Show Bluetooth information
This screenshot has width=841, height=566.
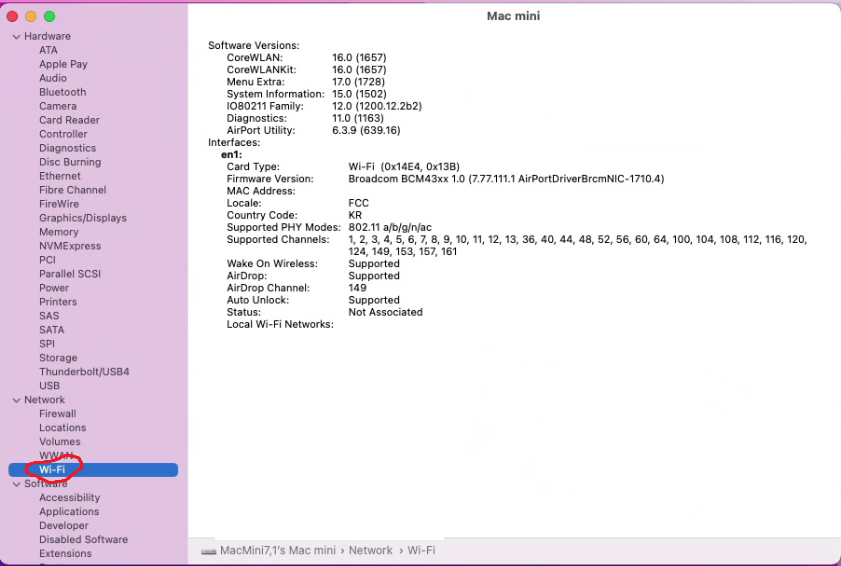[62, 92]
